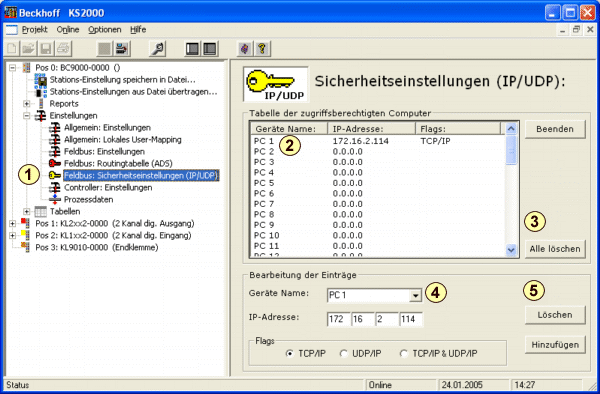Open the Hilfe menu

138,30
